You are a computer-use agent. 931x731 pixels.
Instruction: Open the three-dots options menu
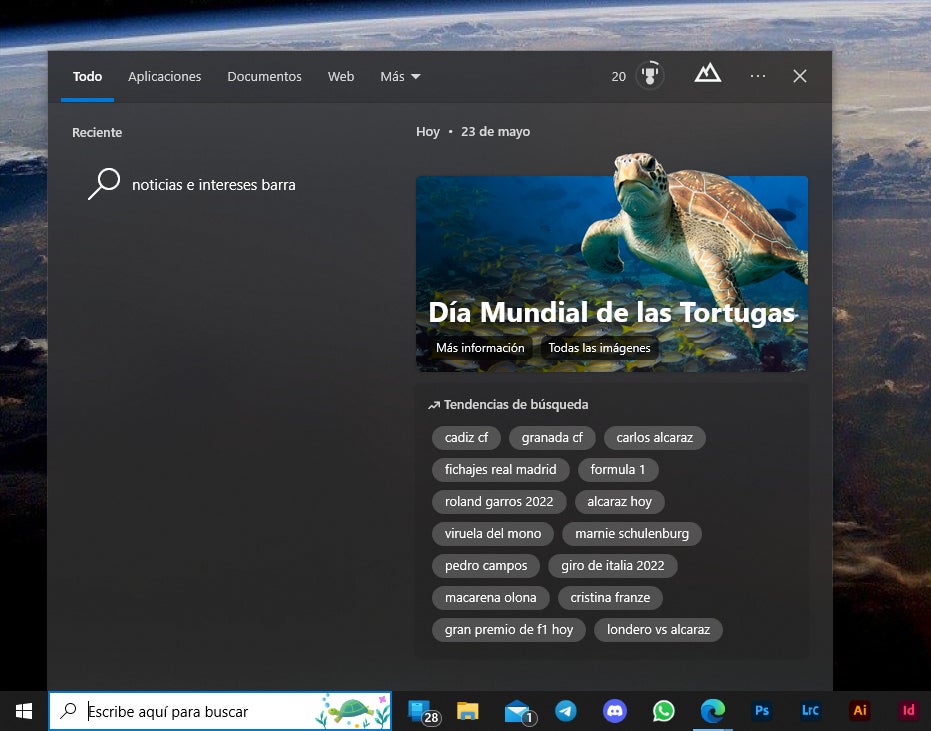757,76
